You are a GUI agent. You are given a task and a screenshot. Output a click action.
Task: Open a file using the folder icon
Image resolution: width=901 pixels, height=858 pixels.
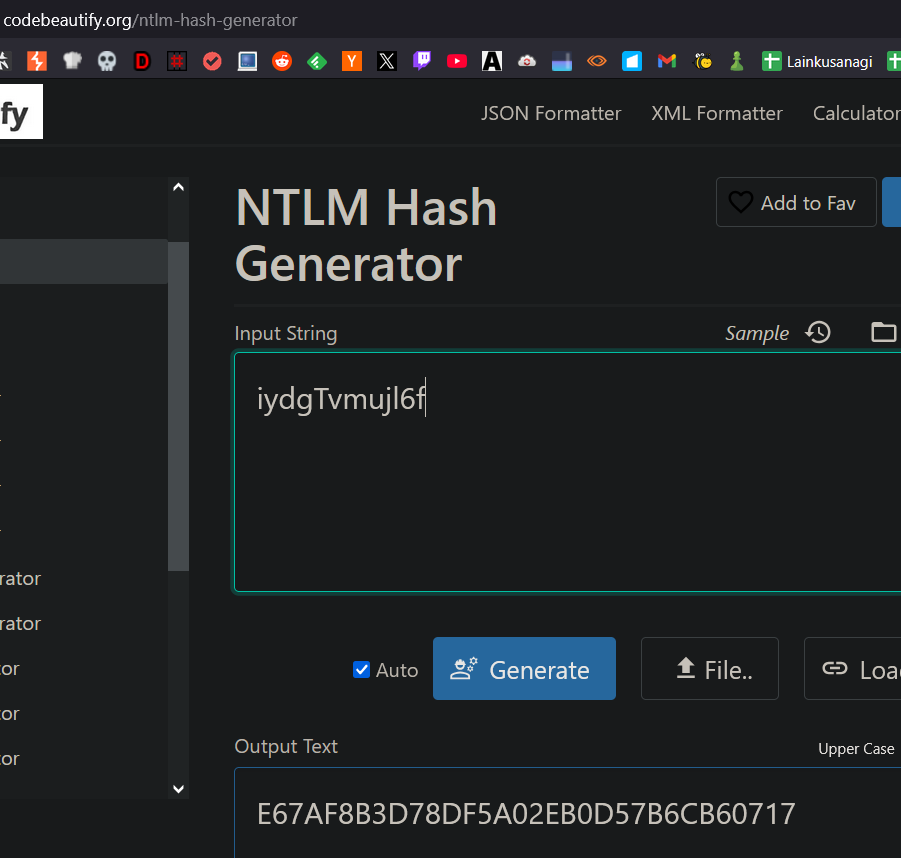pos(883,332)
